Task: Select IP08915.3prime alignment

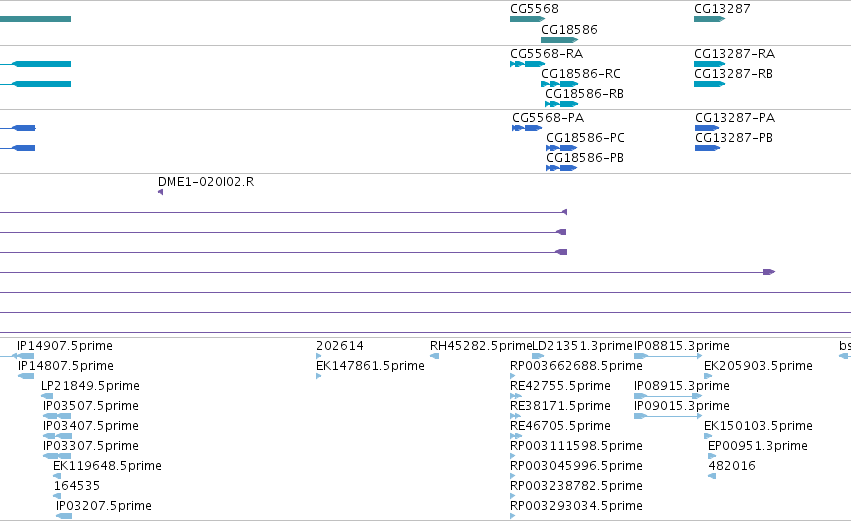Action: pos(668,396)
